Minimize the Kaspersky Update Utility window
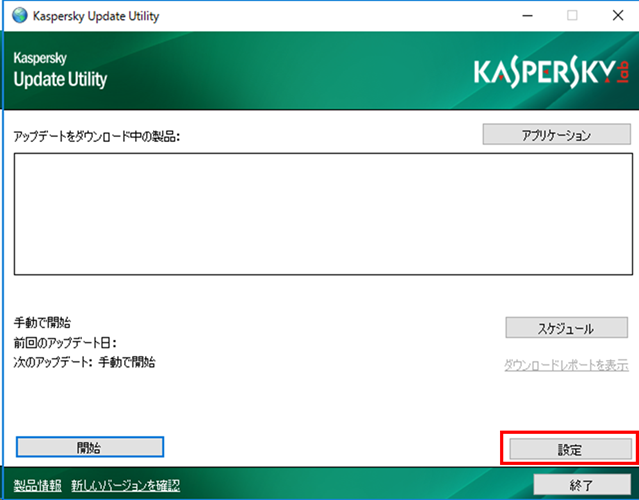Image resolution: width=639 pixels, height=500 pixels. point(528,16)
